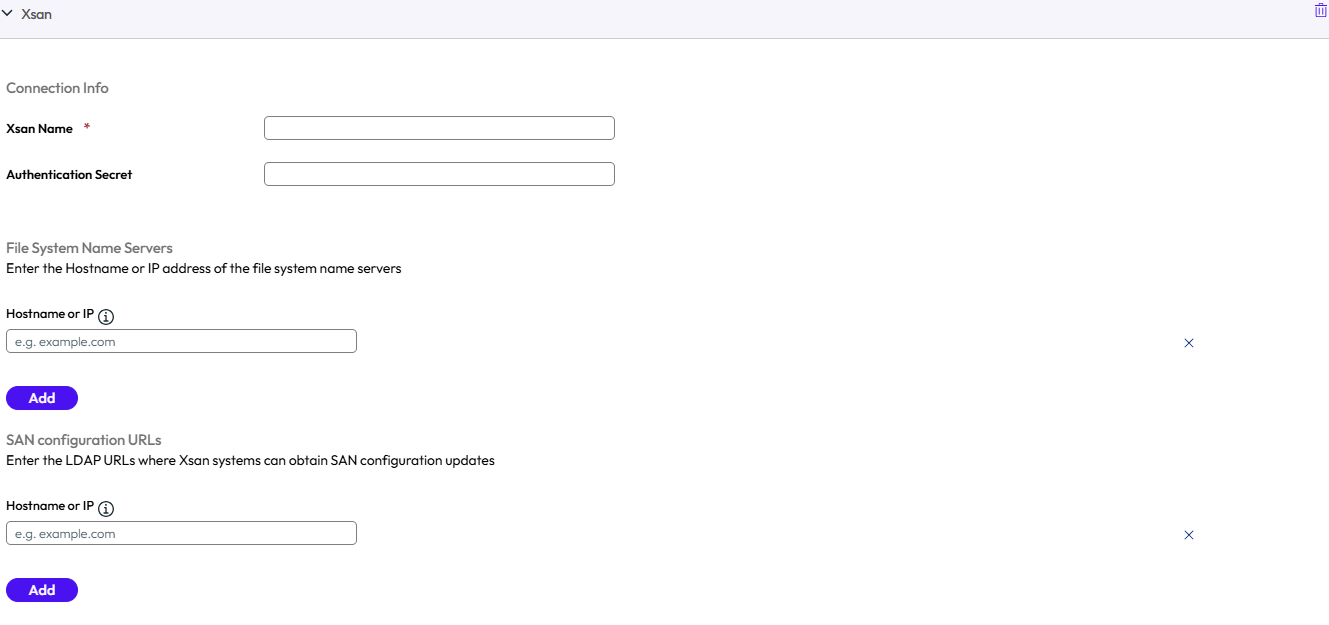Click the SAN configuration URLs heading
The height and width of the screenshot is (625, 1329).
click(84, 440)
